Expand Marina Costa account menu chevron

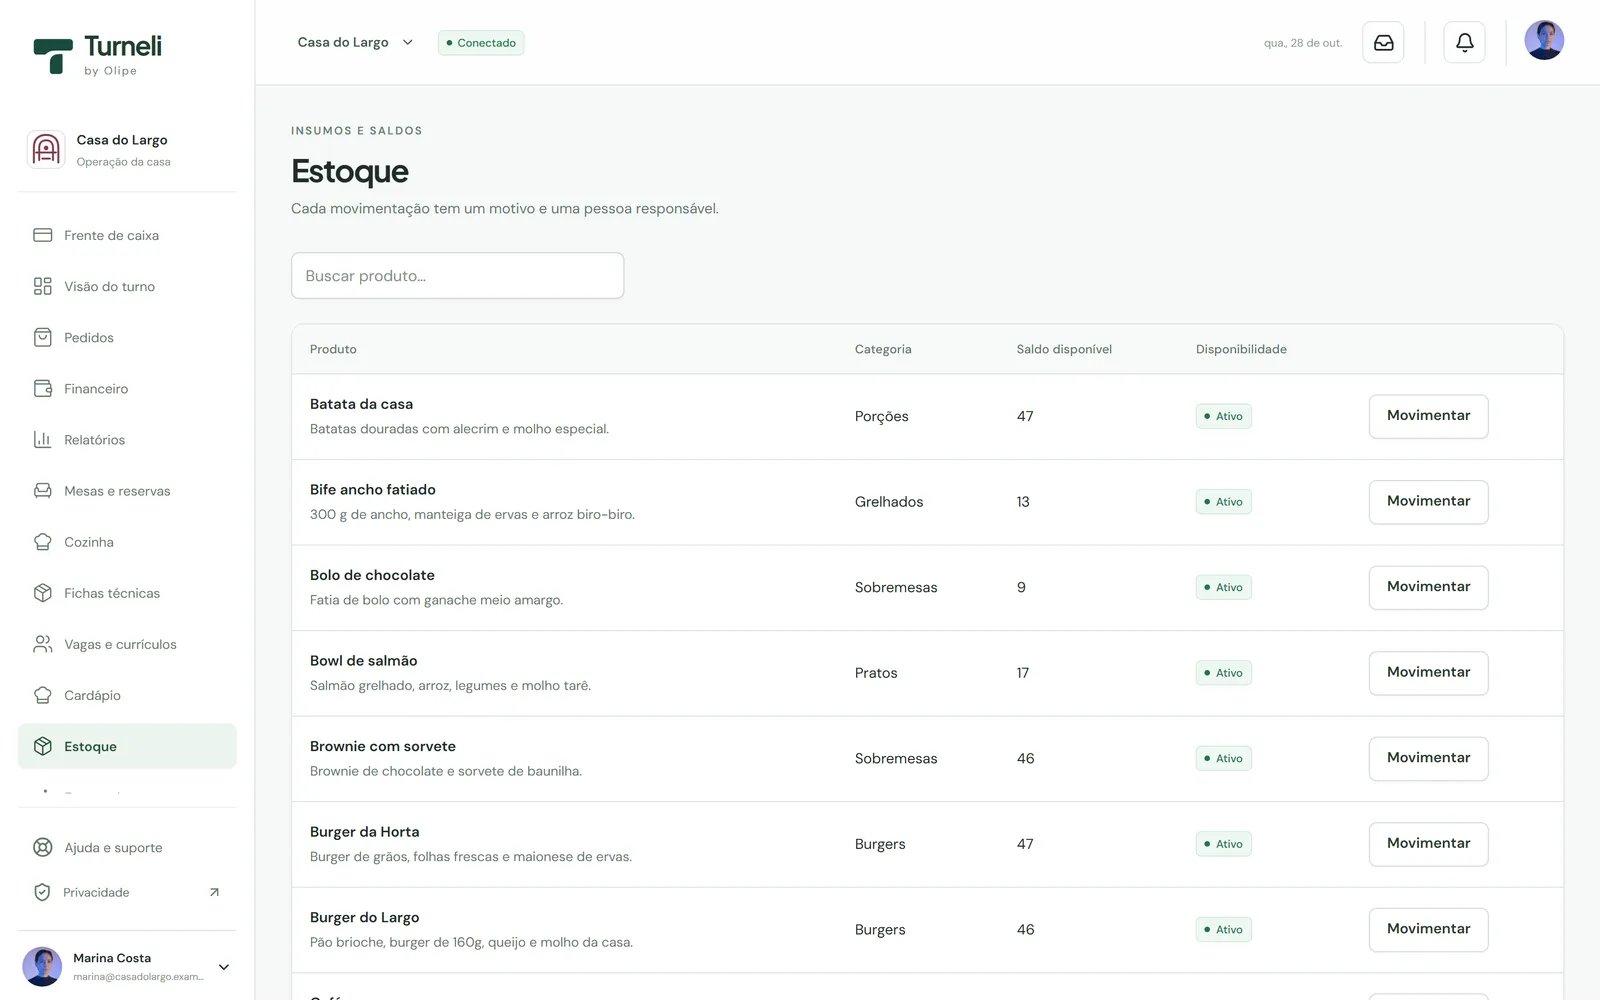click(224, 967)
